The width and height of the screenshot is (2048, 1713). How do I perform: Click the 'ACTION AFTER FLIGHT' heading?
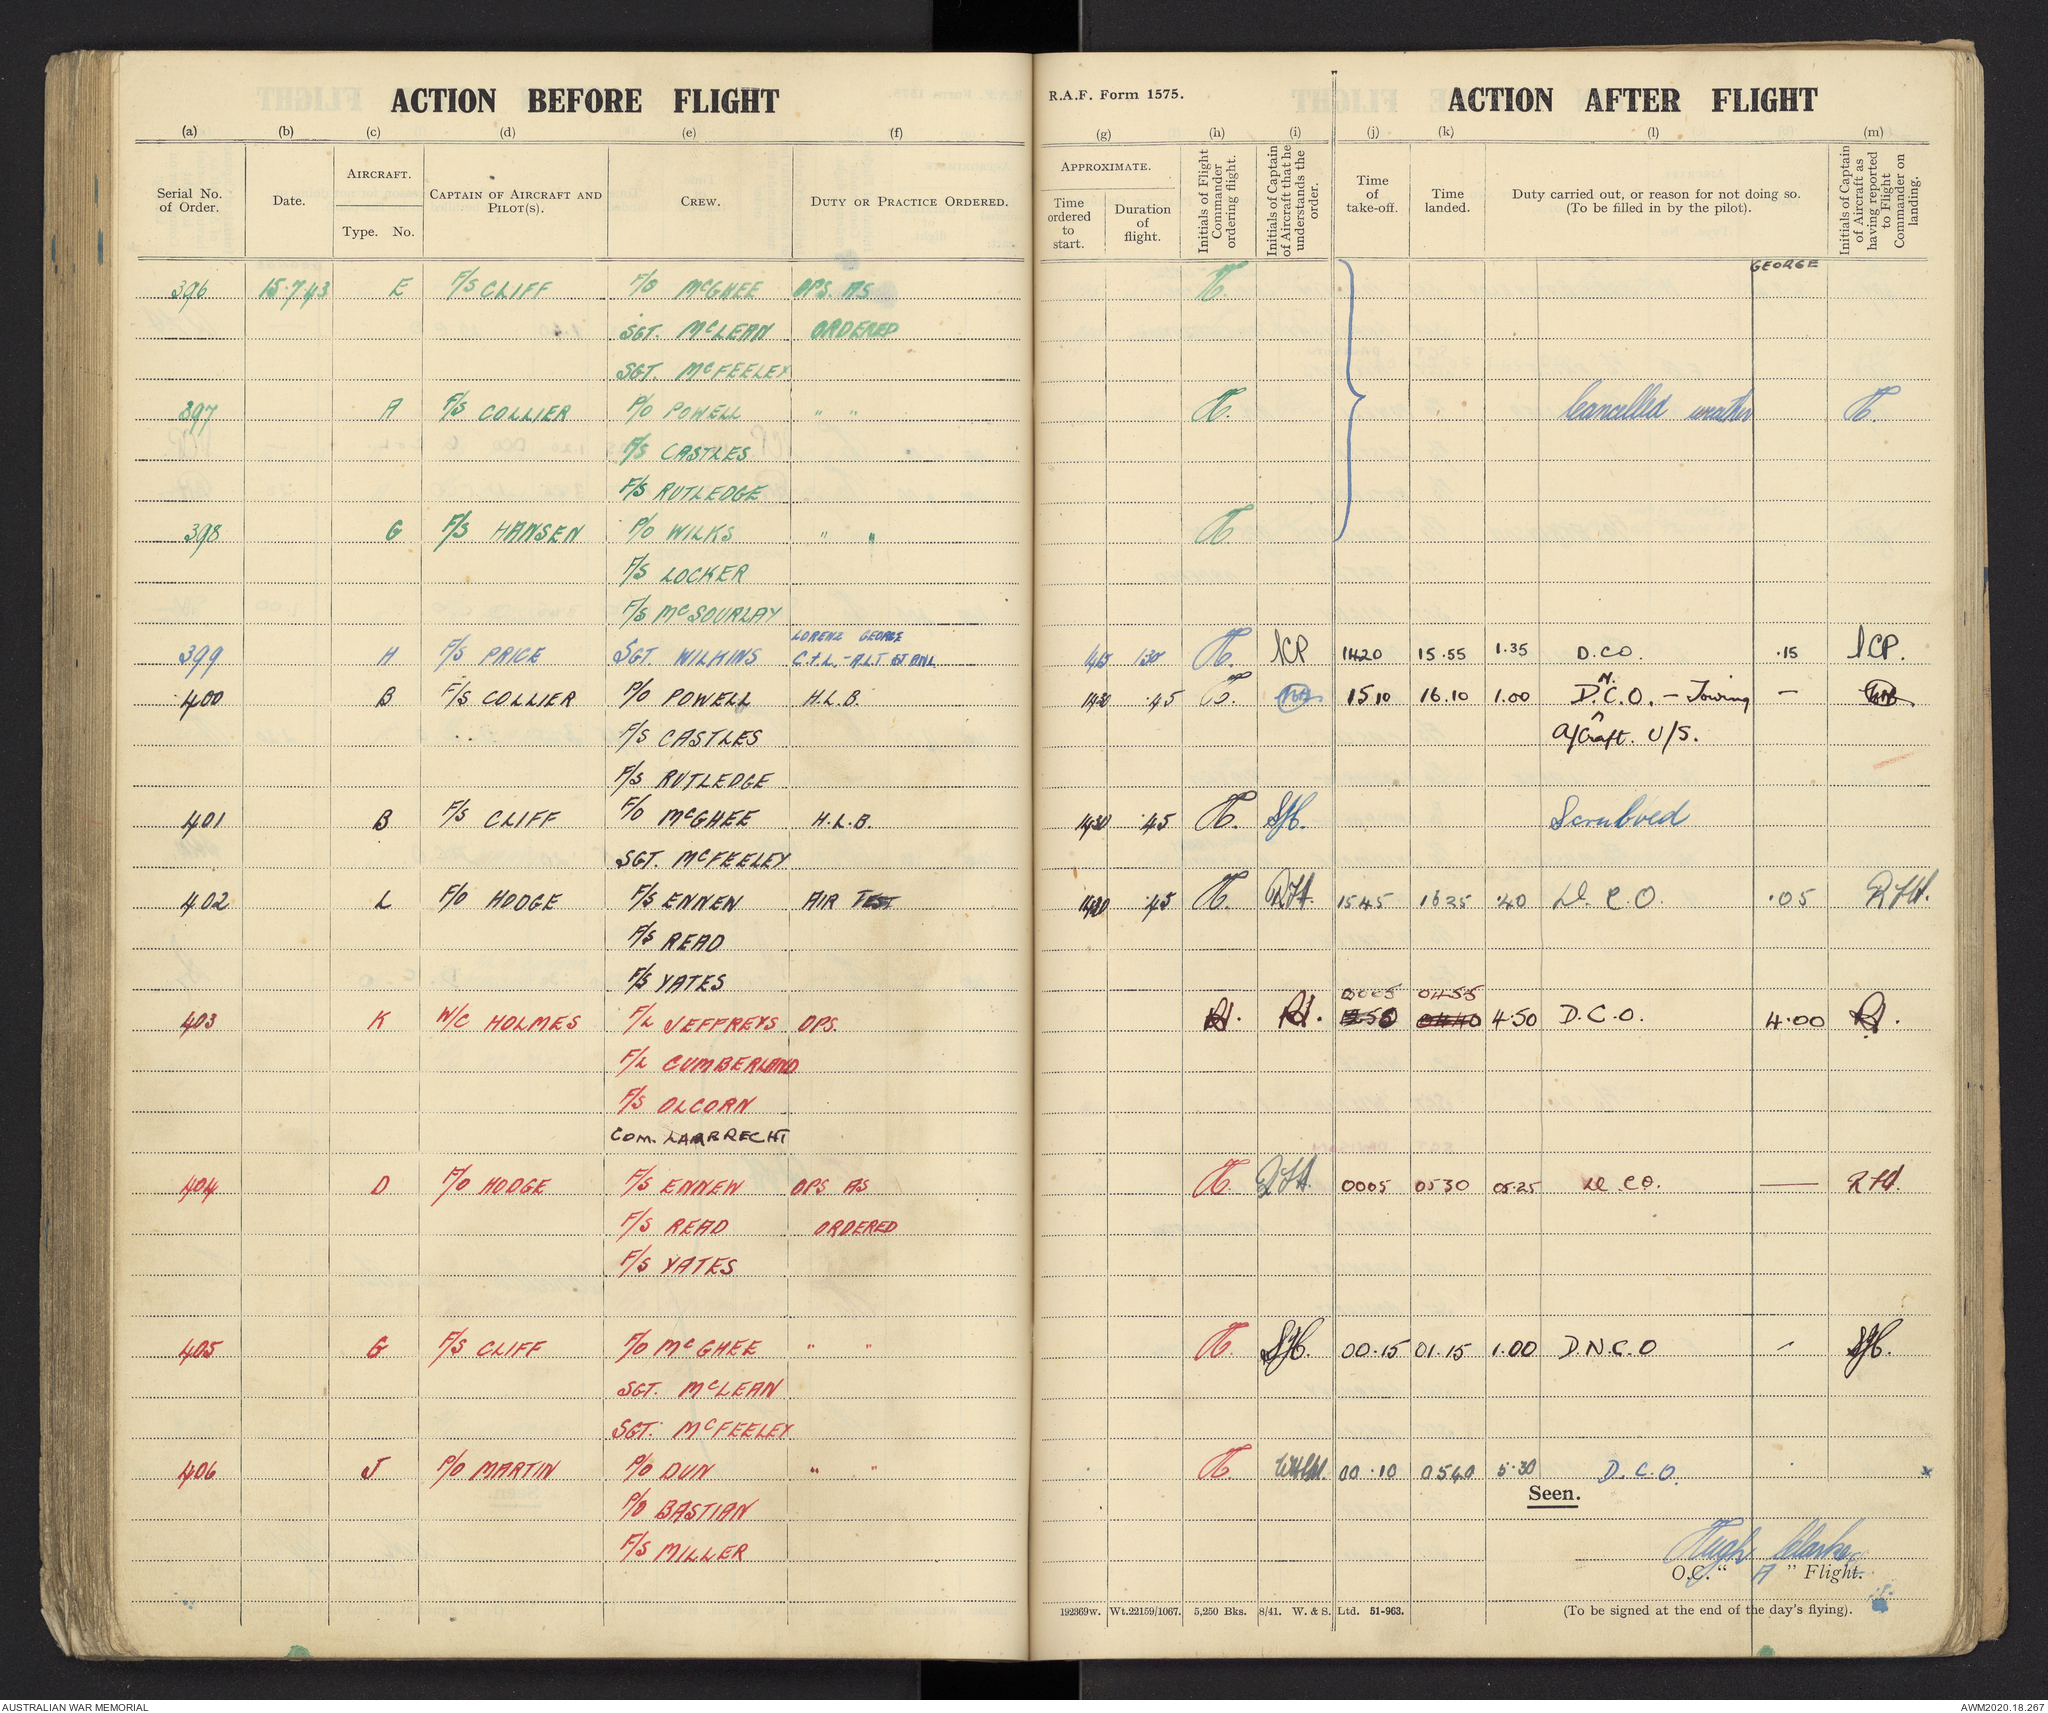point(1631,100)
